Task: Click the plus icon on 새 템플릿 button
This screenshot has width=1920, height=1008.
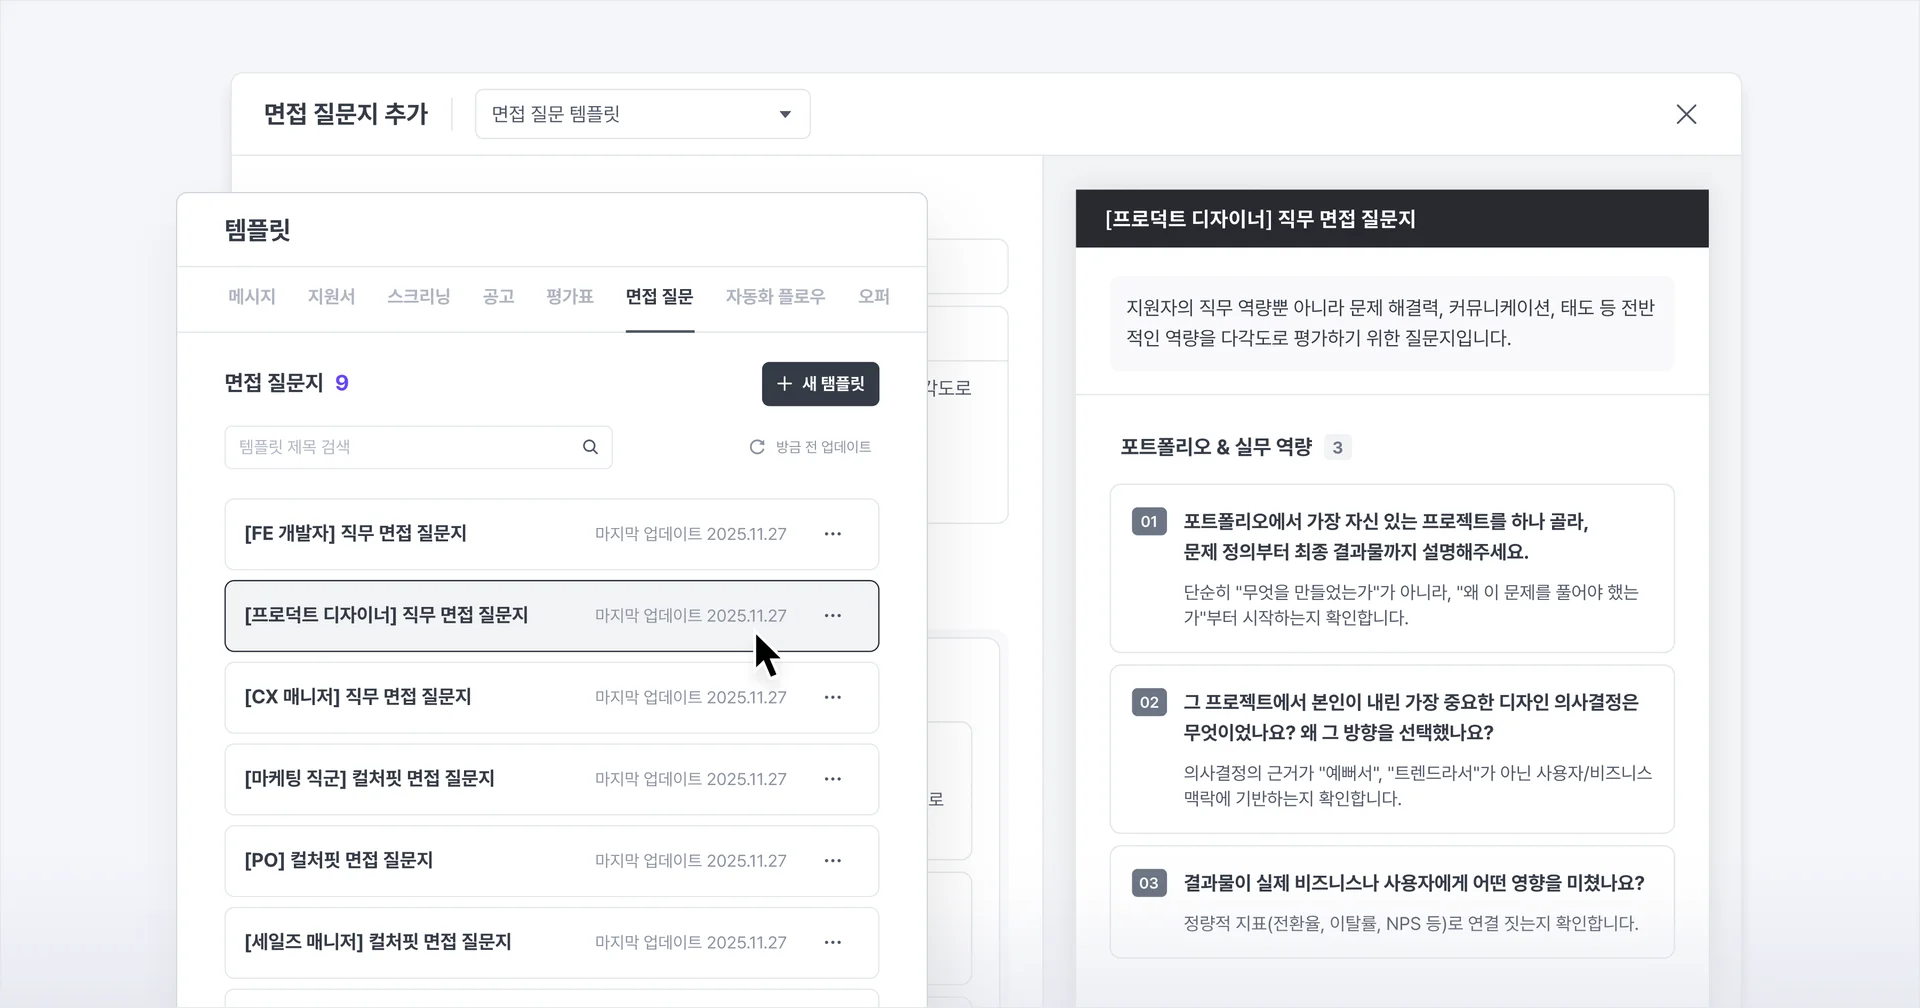Action: tap(784, 384)
